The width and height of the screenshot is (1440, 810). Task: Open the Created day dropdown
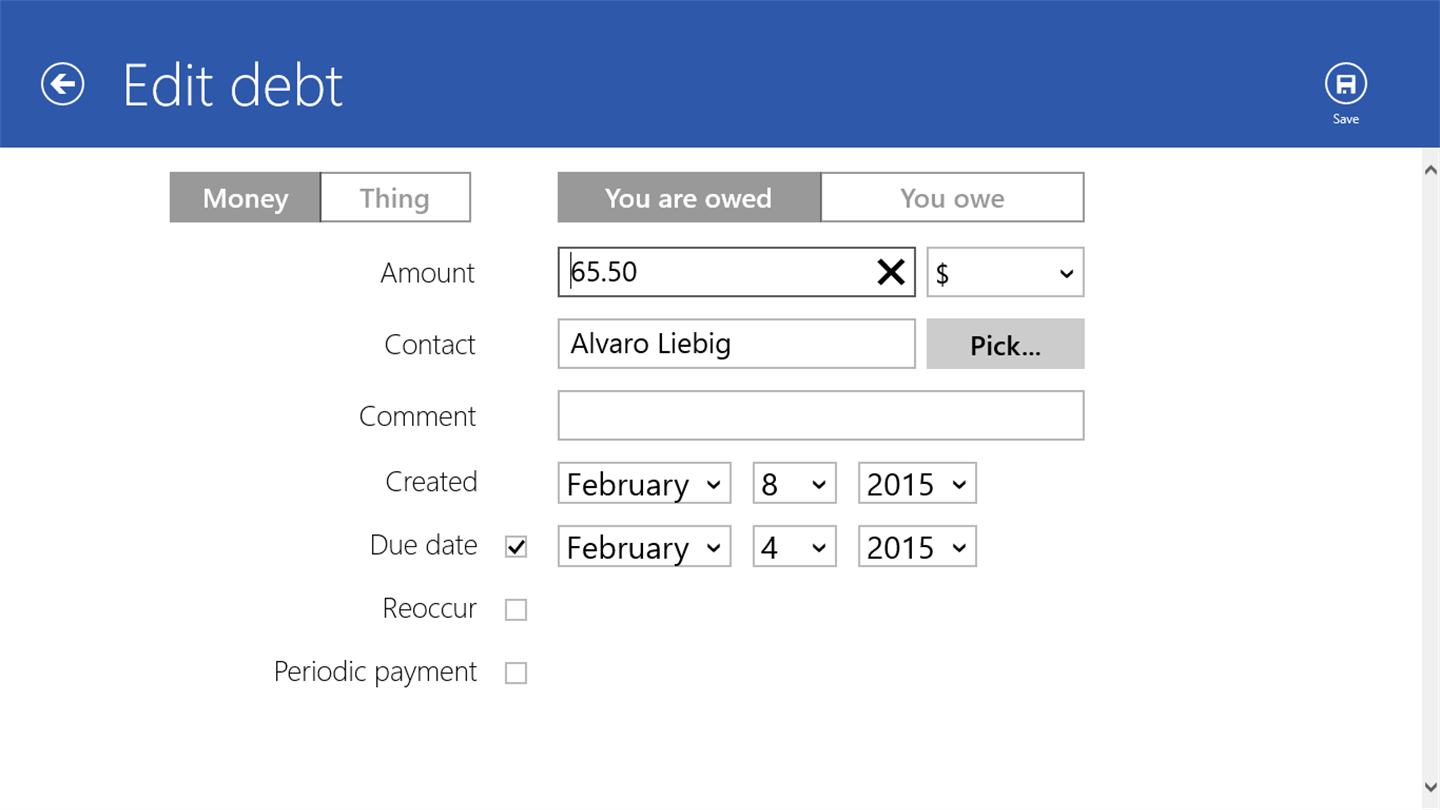click(794, 484)
